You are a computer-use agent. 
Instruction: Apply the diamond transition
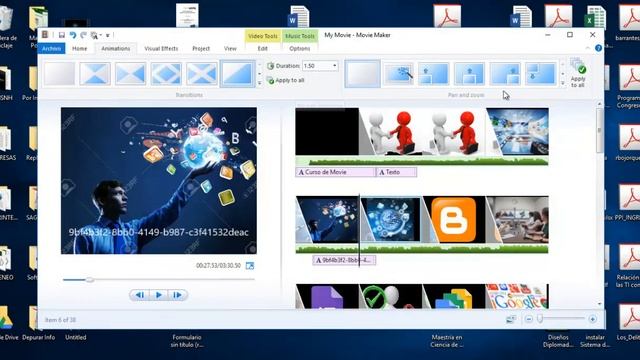166,74
